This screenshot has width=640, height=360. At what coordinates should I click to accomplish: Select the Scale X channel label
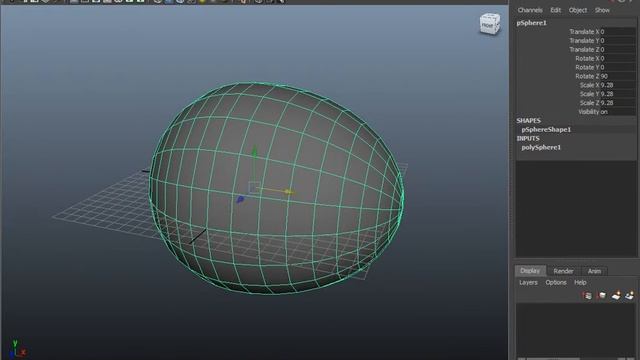coord(589,85)
